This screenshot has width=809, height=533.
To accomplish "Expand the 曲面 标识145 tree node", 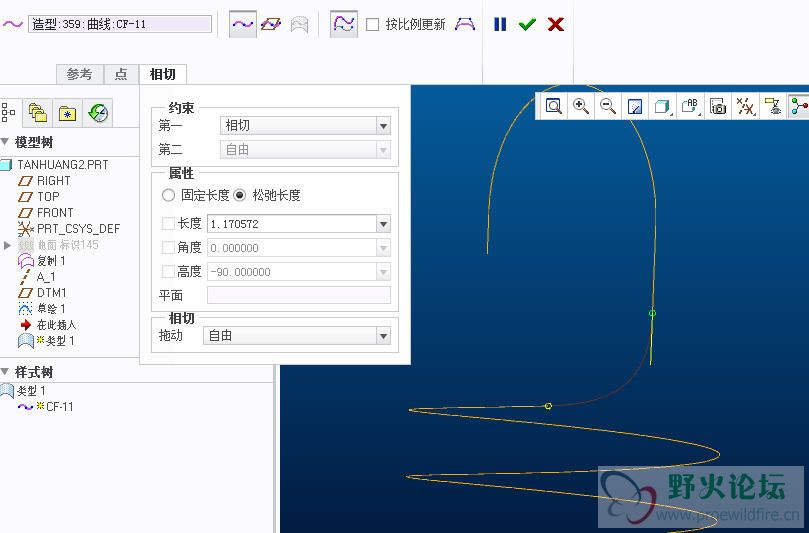I will tap(7, 245).
